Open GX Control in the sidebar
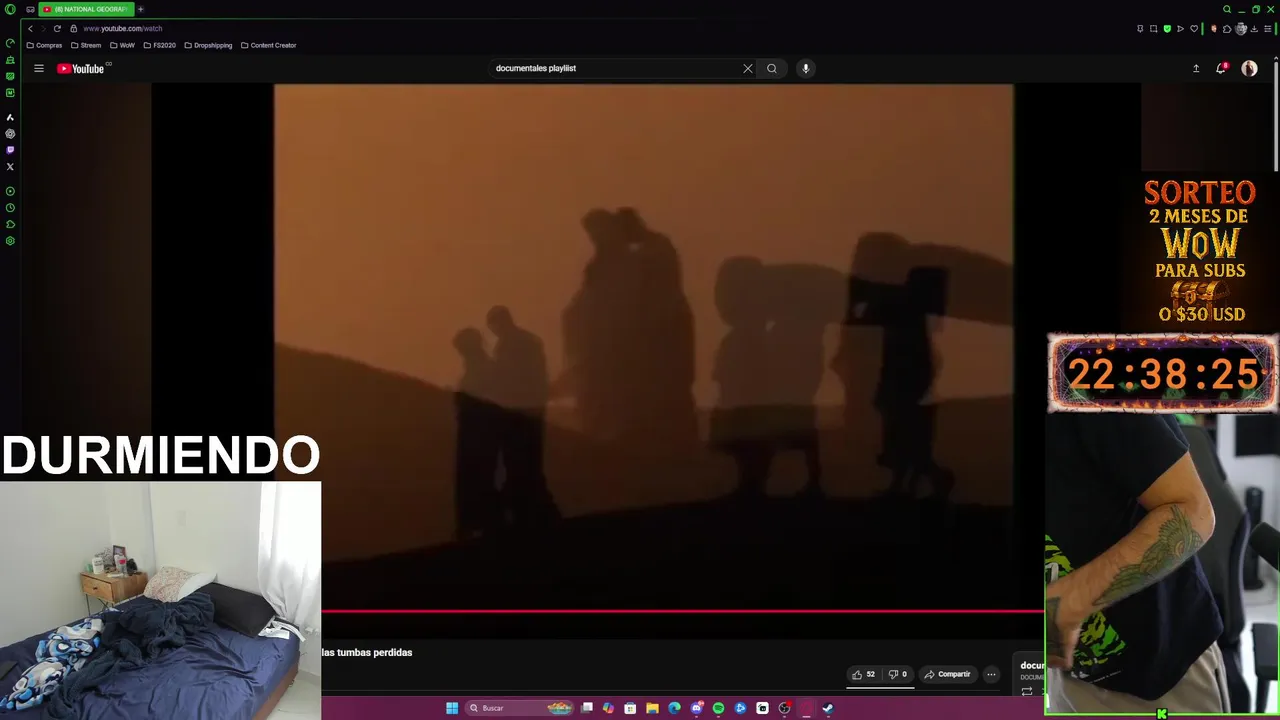Viewport: 1280px width, 720px height. click(10, 43)
